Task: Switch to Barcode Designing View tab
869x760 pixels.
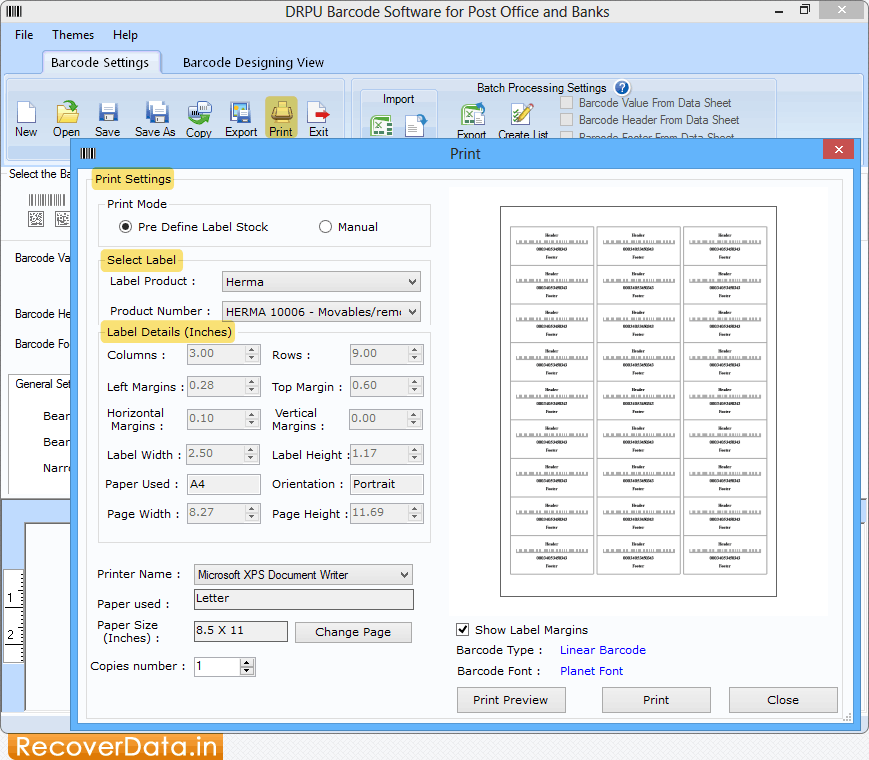Action: 253,62
